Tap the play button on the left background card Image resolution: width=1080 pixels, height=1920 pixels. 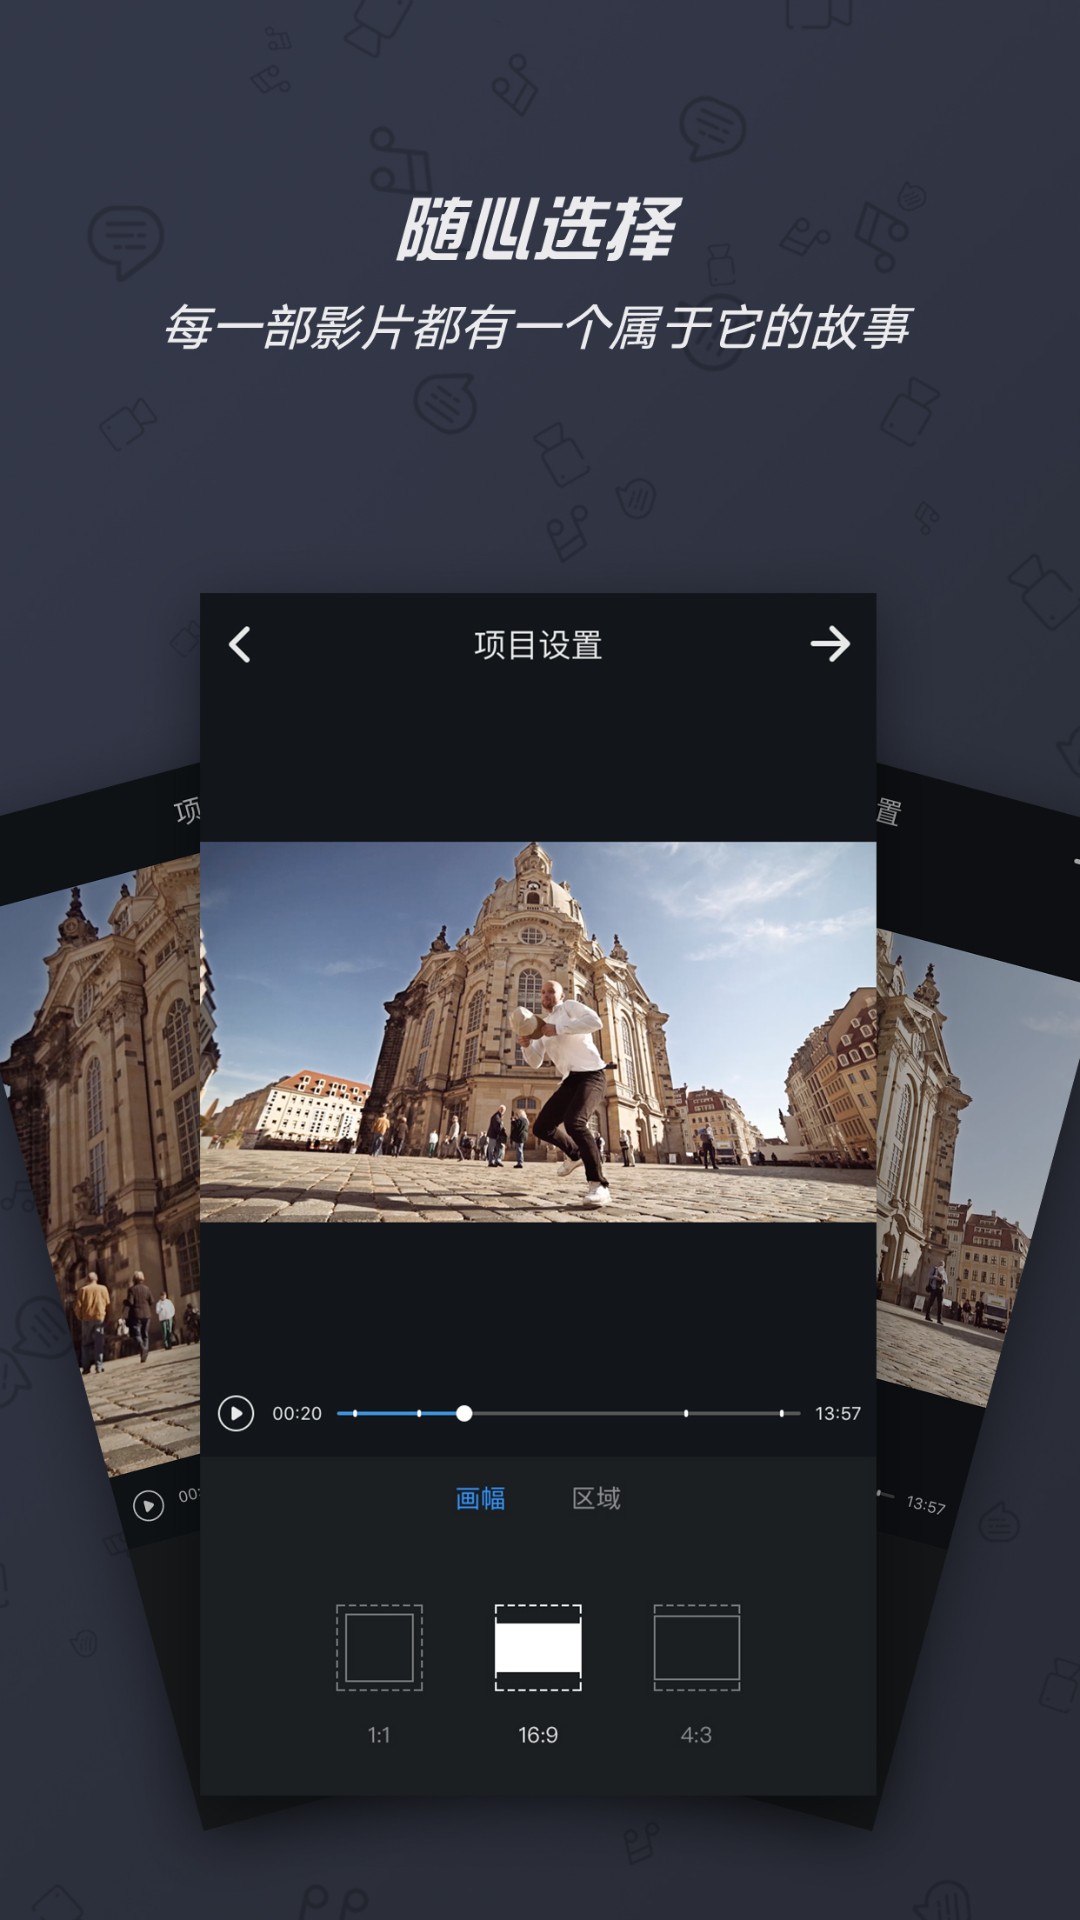148,1505
